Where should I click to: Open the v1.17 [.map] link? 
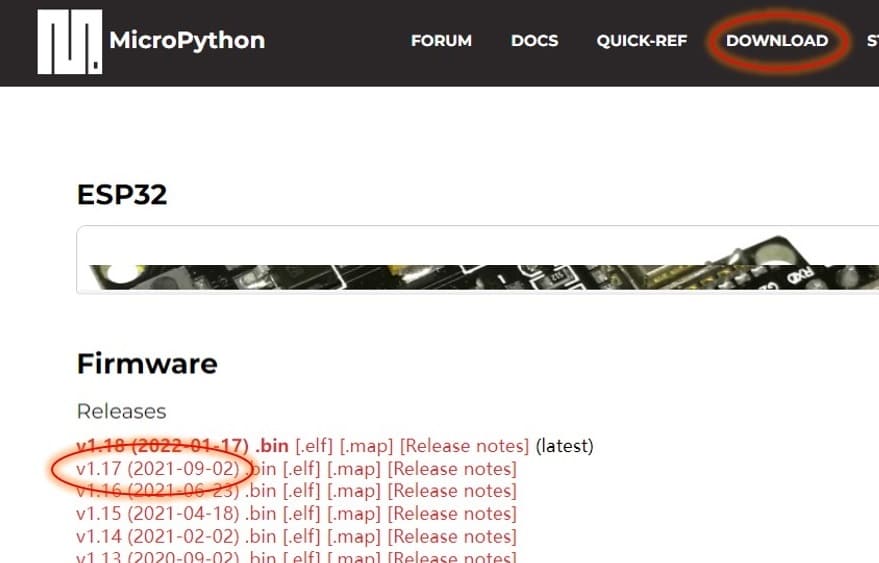click(354, 469)
